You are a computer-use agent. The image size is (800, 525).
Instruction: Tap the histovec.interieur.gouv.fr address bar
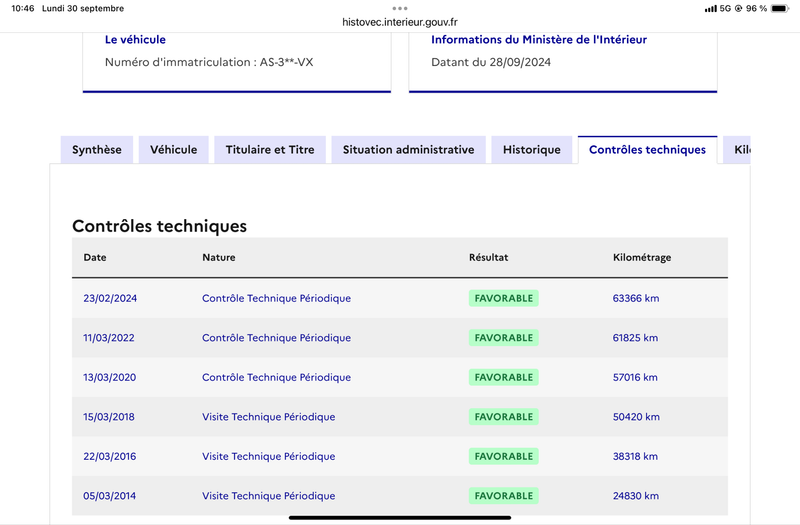pos(399,22)
